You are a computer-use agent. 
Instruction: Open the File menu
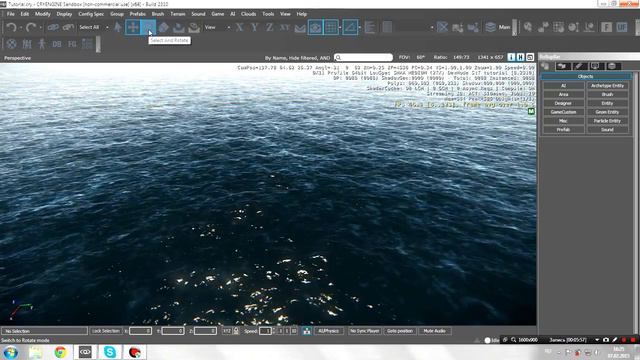click(x=11, y=14)
